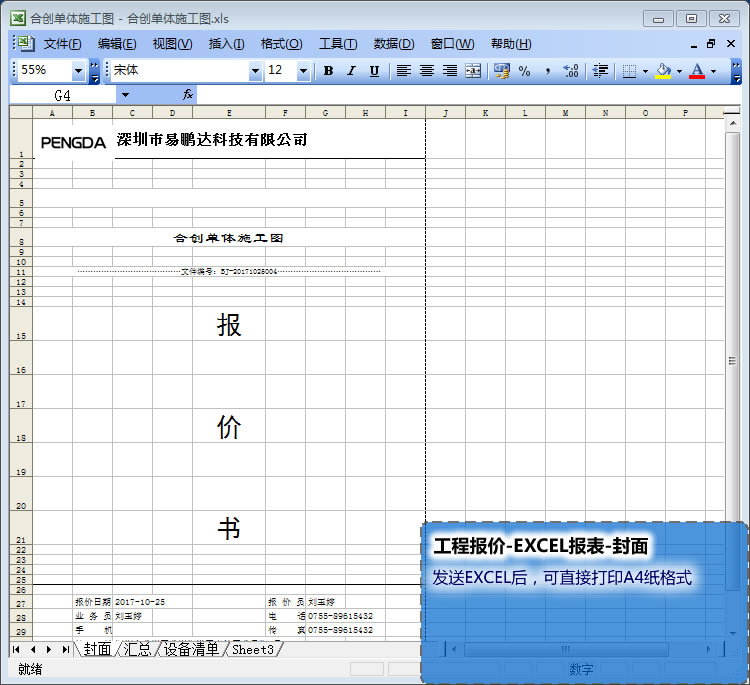Switch to 封面 sheet tab

coord(97,649)
